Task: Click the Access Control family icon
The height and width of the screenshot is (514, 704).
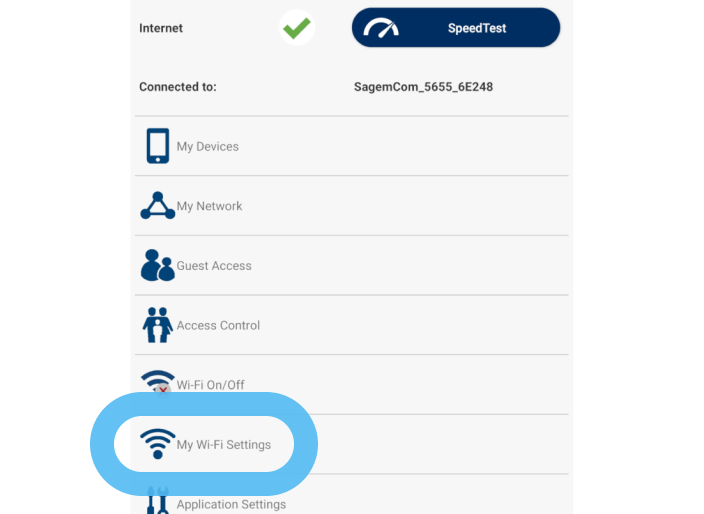Action: pyautogui.click(x=158, y=325)
